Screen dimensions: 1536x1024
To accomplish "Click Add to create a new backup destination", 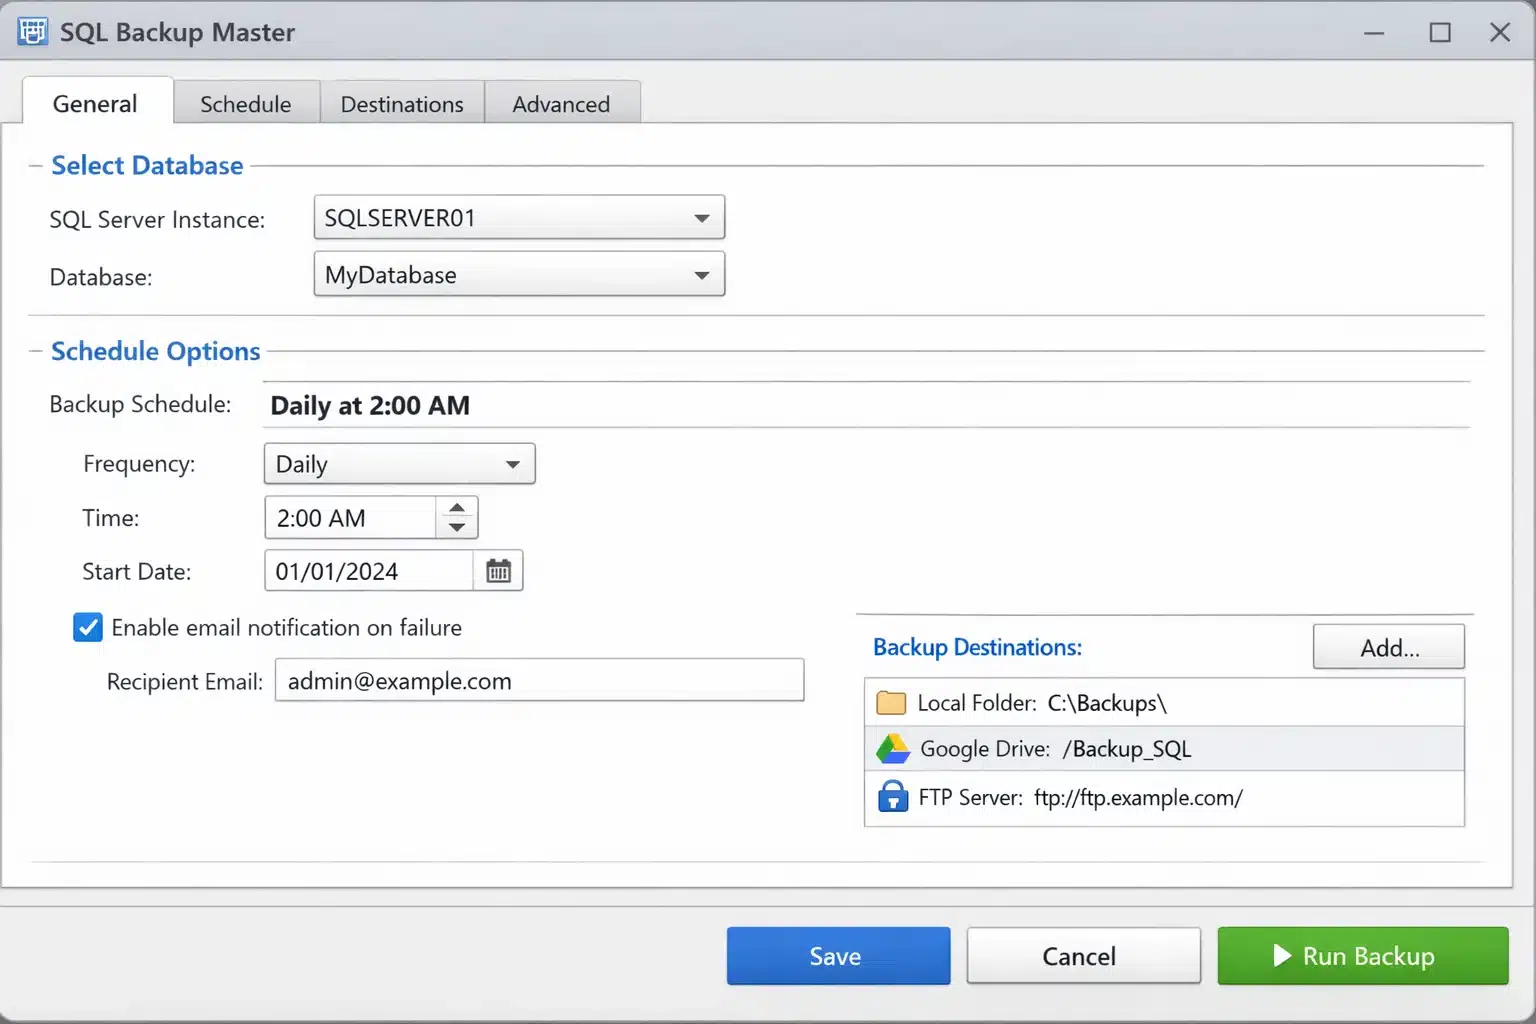I will (x=1388, y=646).
